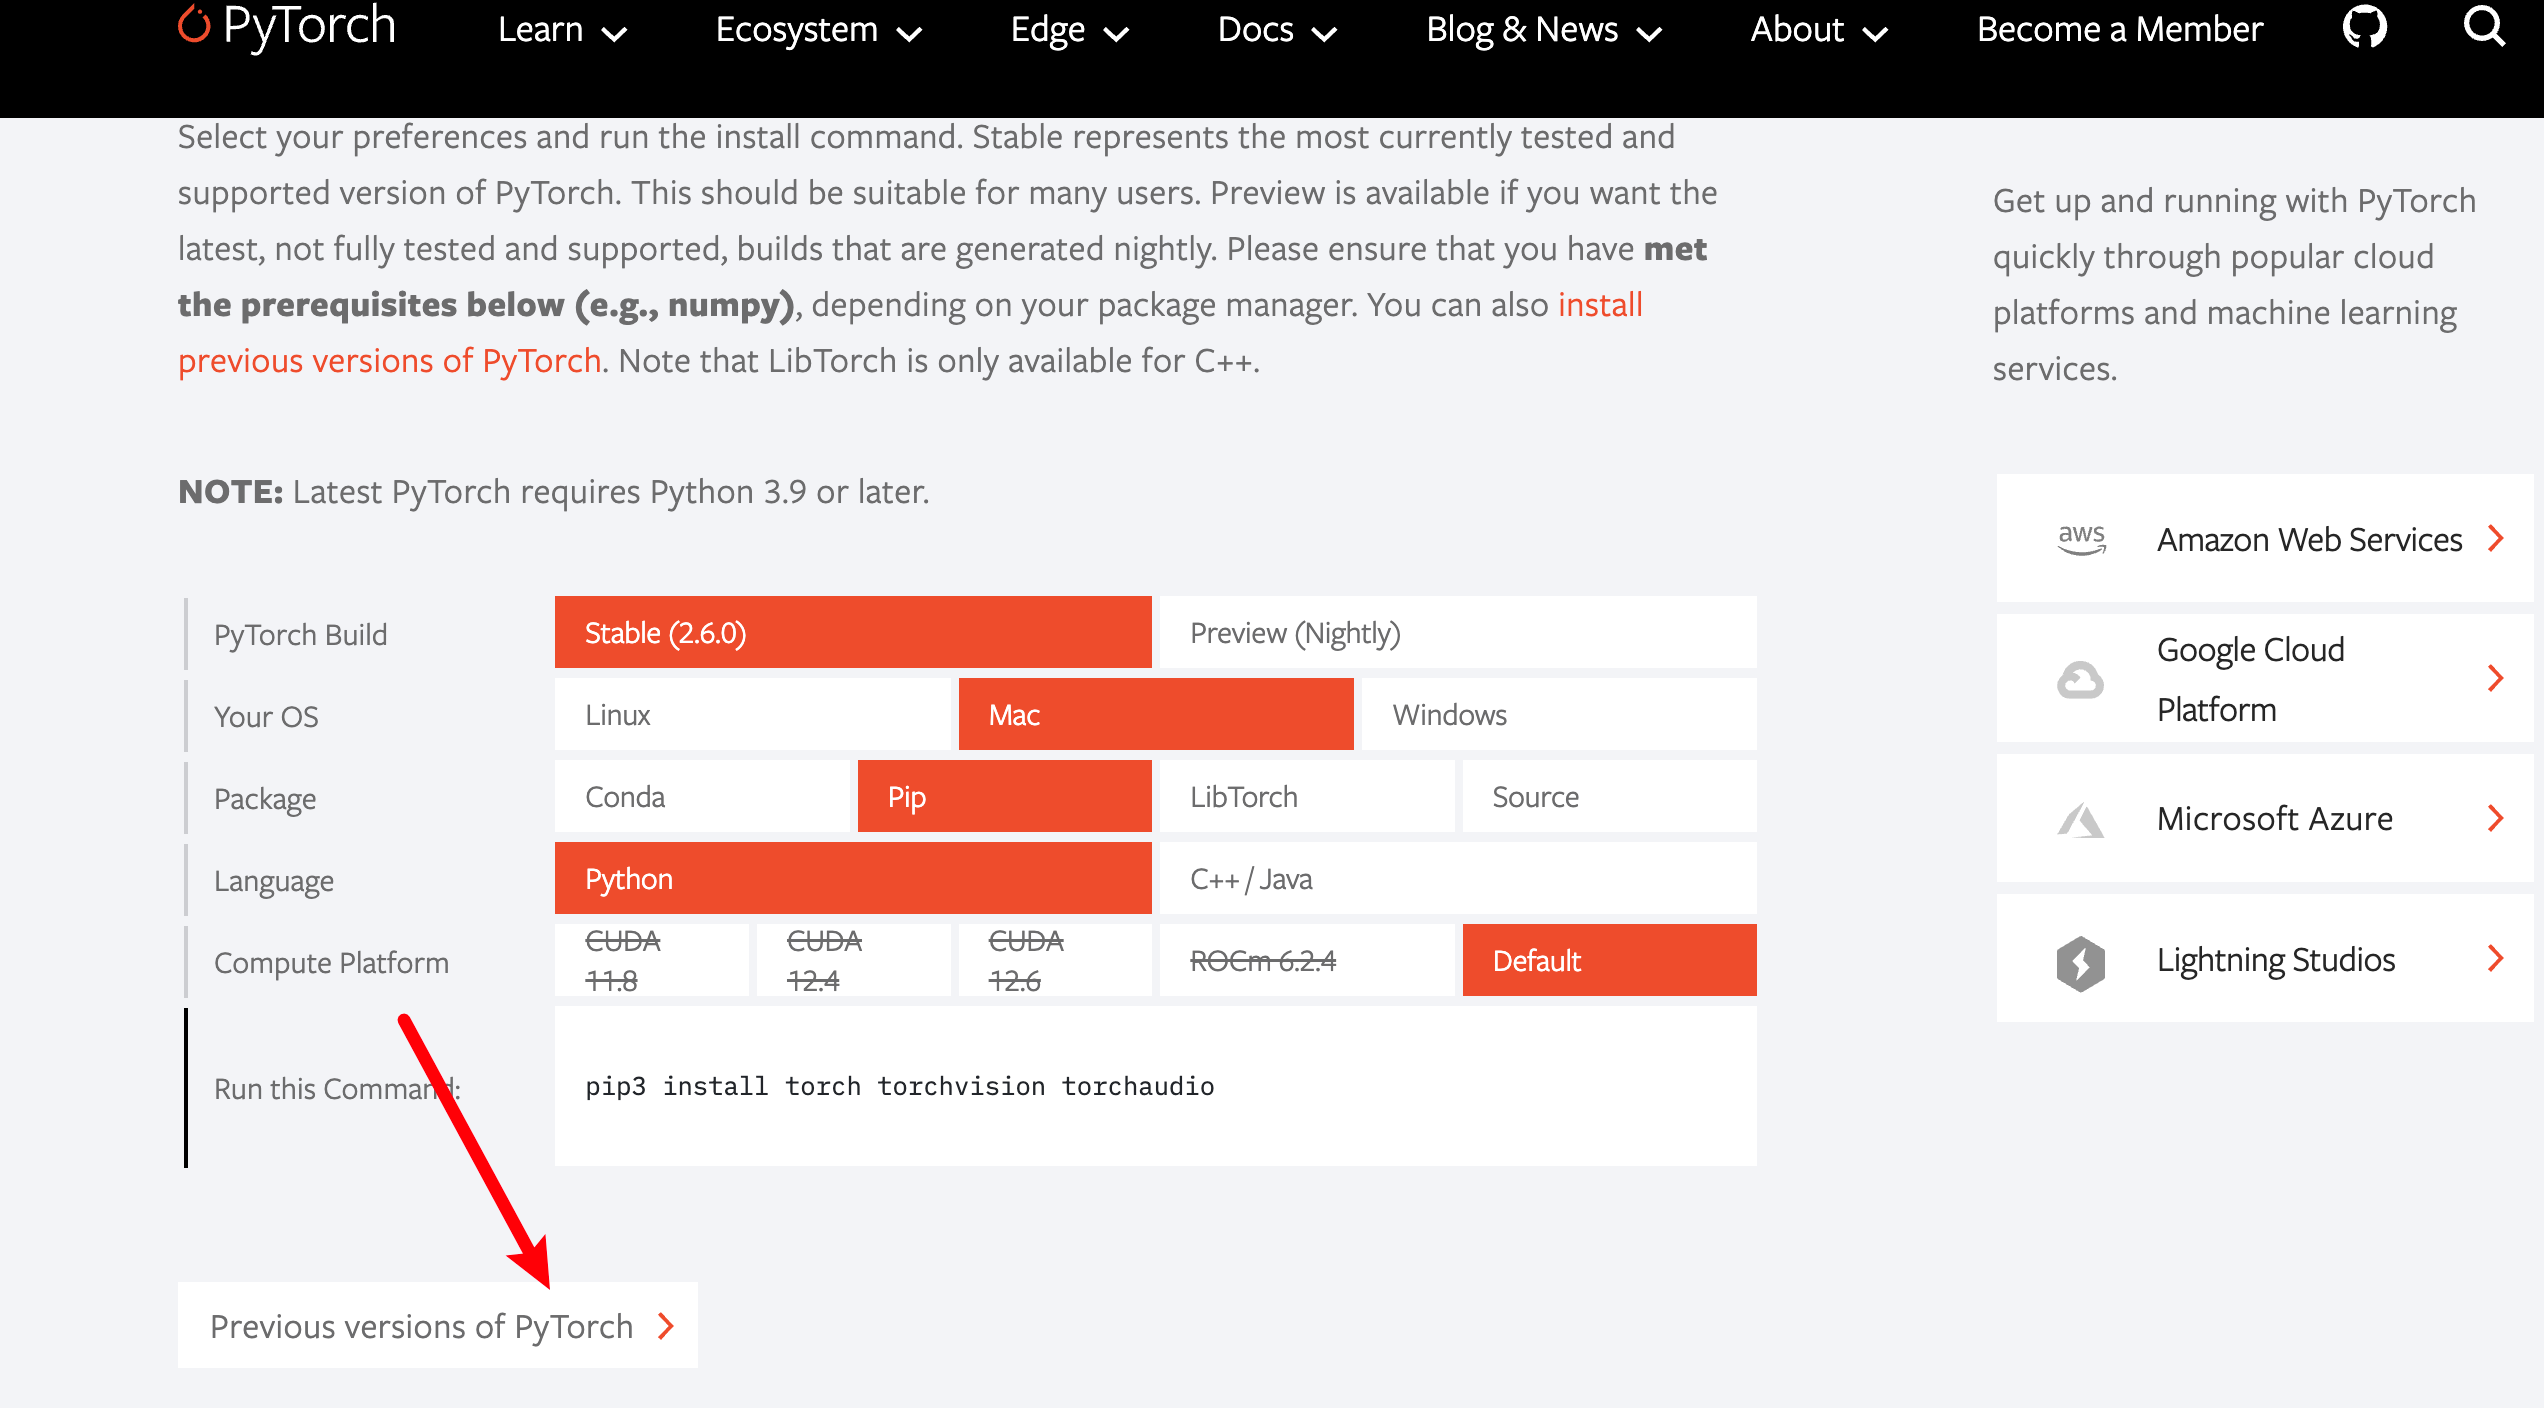Pick the CUDA 12.6 compute platform

tap(1055, 960)
